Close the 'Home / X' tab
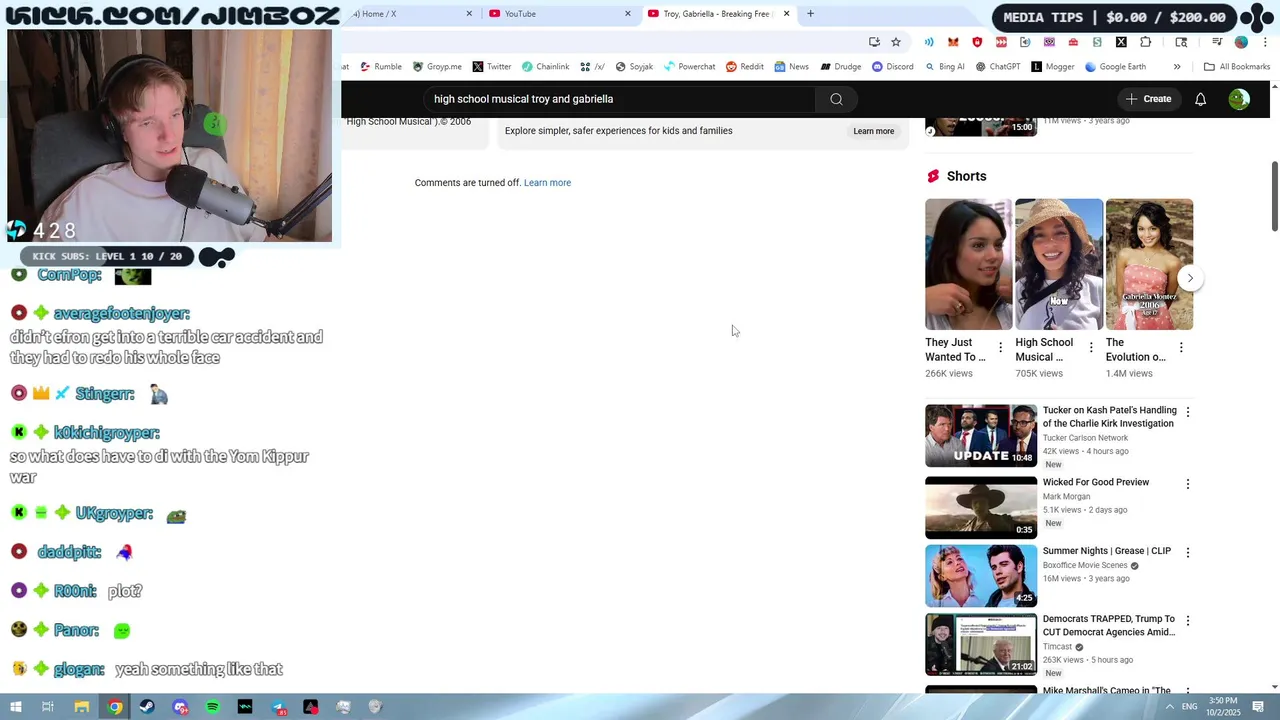 (x=469, y=14)
